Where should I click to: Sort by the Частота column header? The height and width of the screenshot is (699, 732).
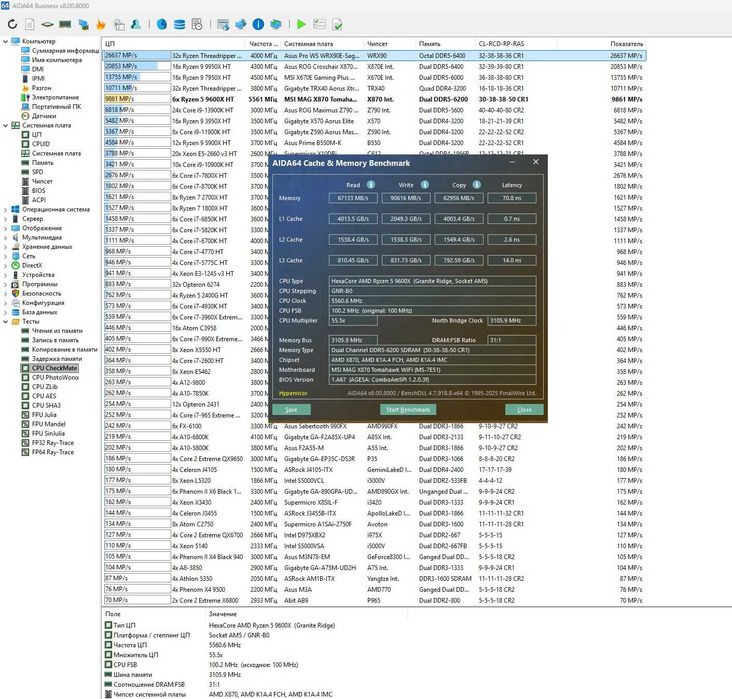pos(263,43)
